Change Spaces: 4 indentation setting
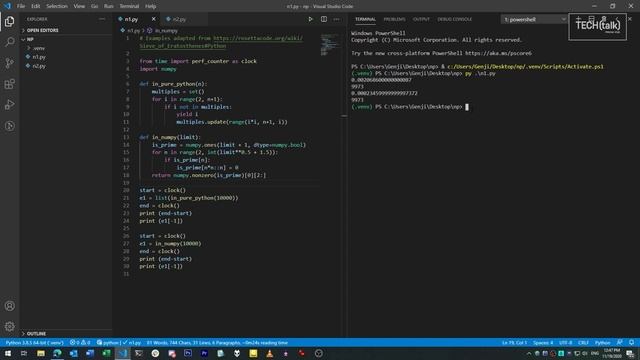 click(x=543, y=342)
